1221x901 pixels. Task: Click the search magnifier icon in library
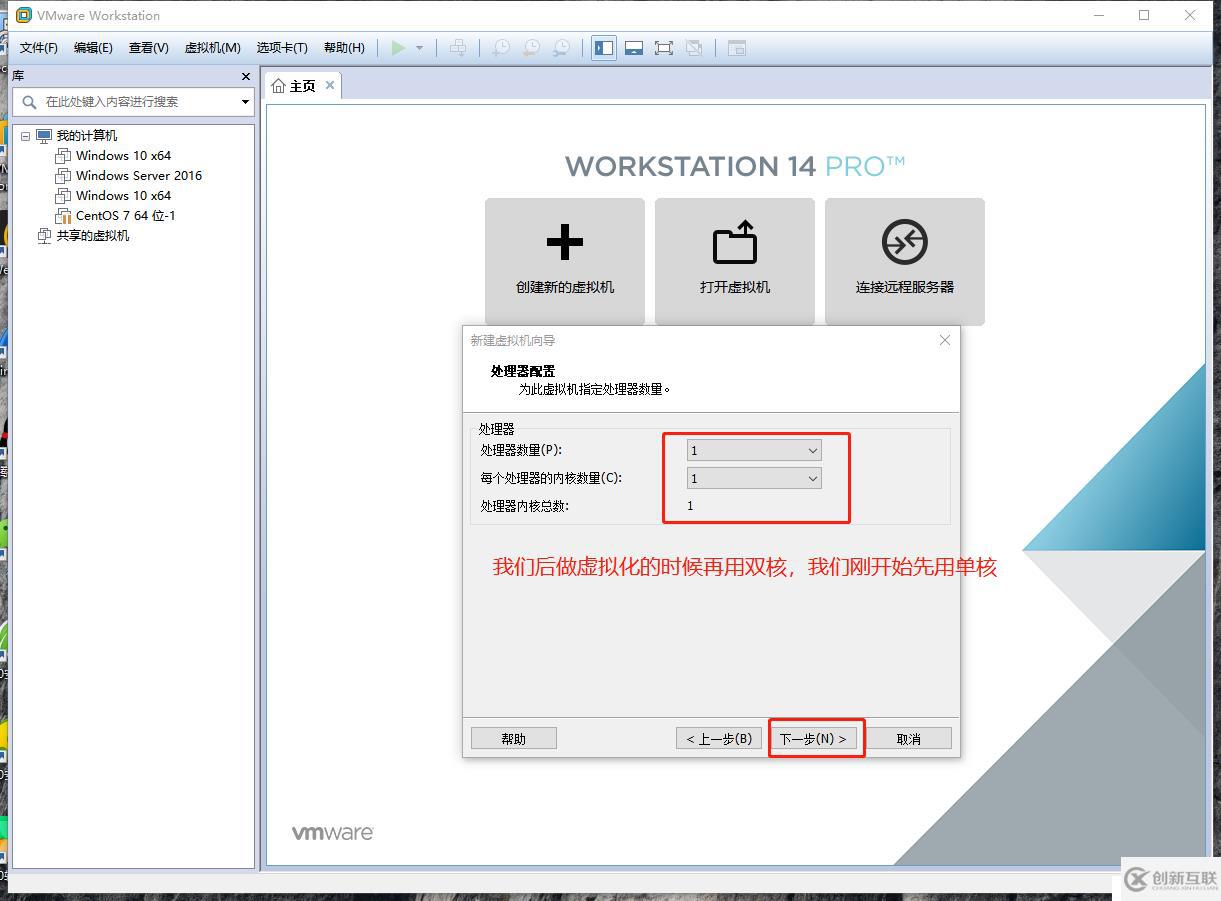tap(29, 102)
